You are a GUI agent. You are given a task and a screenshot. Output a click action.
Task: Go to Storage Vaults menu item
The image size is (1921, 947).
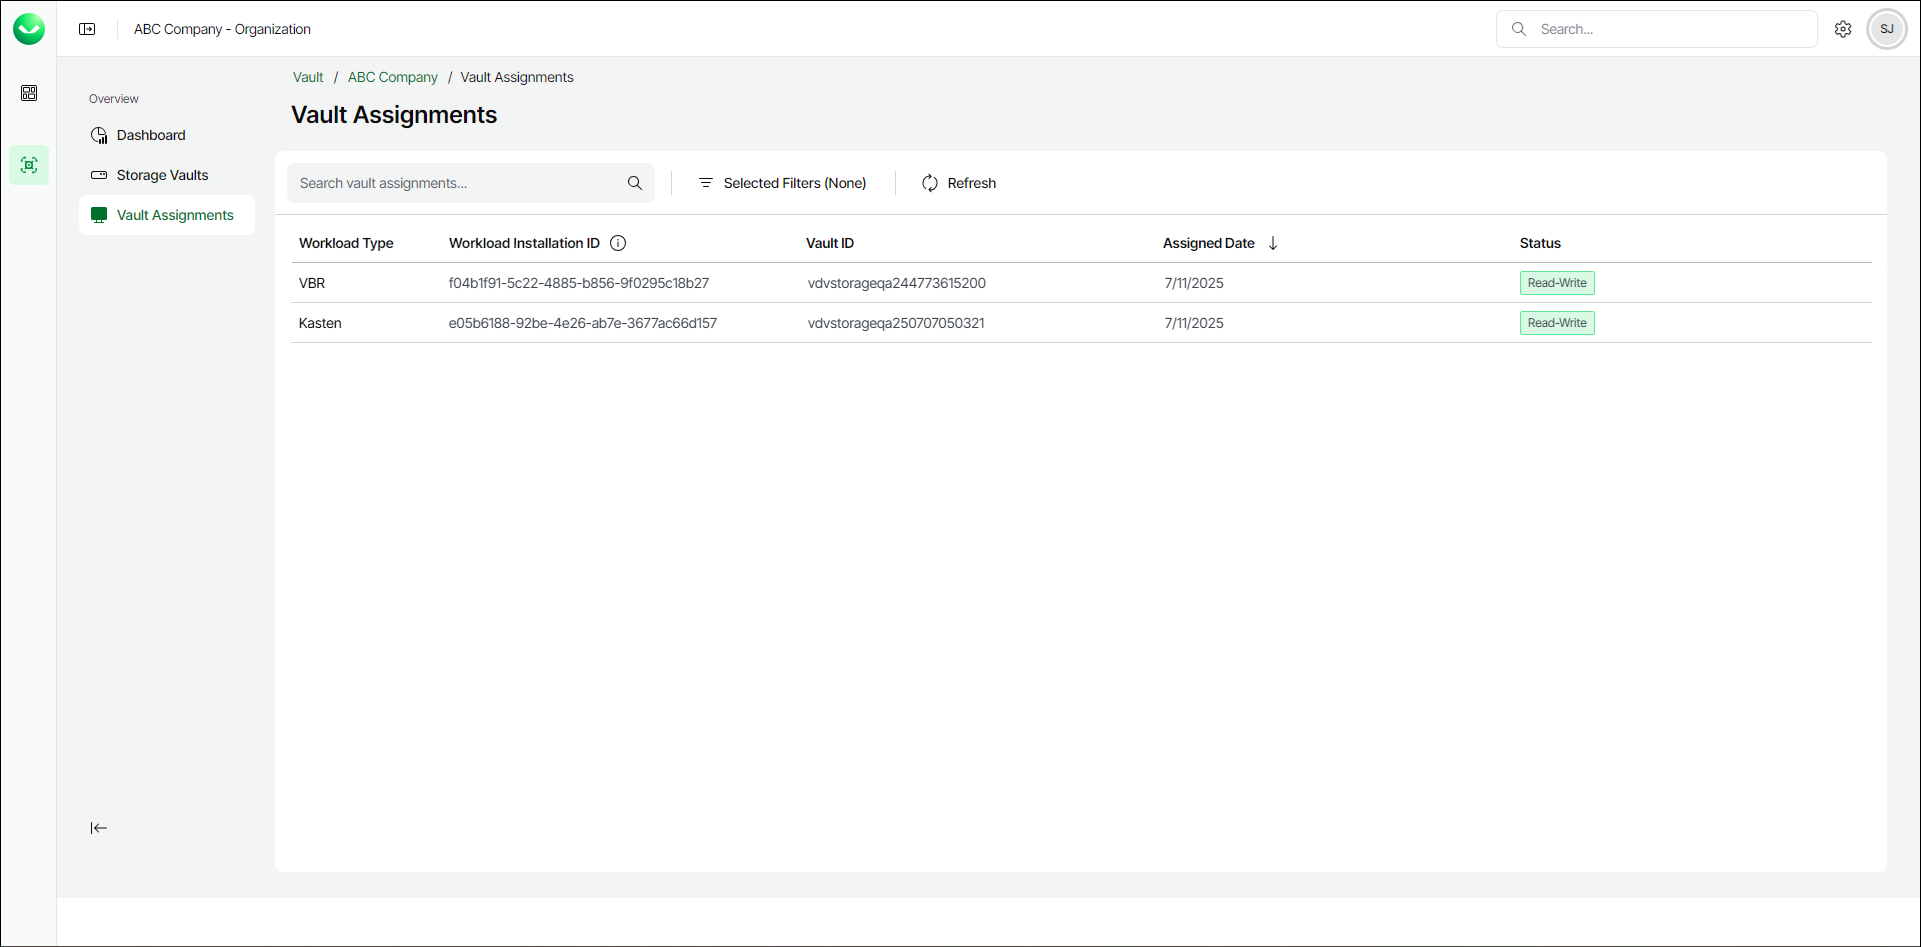(x=162, y=175)
